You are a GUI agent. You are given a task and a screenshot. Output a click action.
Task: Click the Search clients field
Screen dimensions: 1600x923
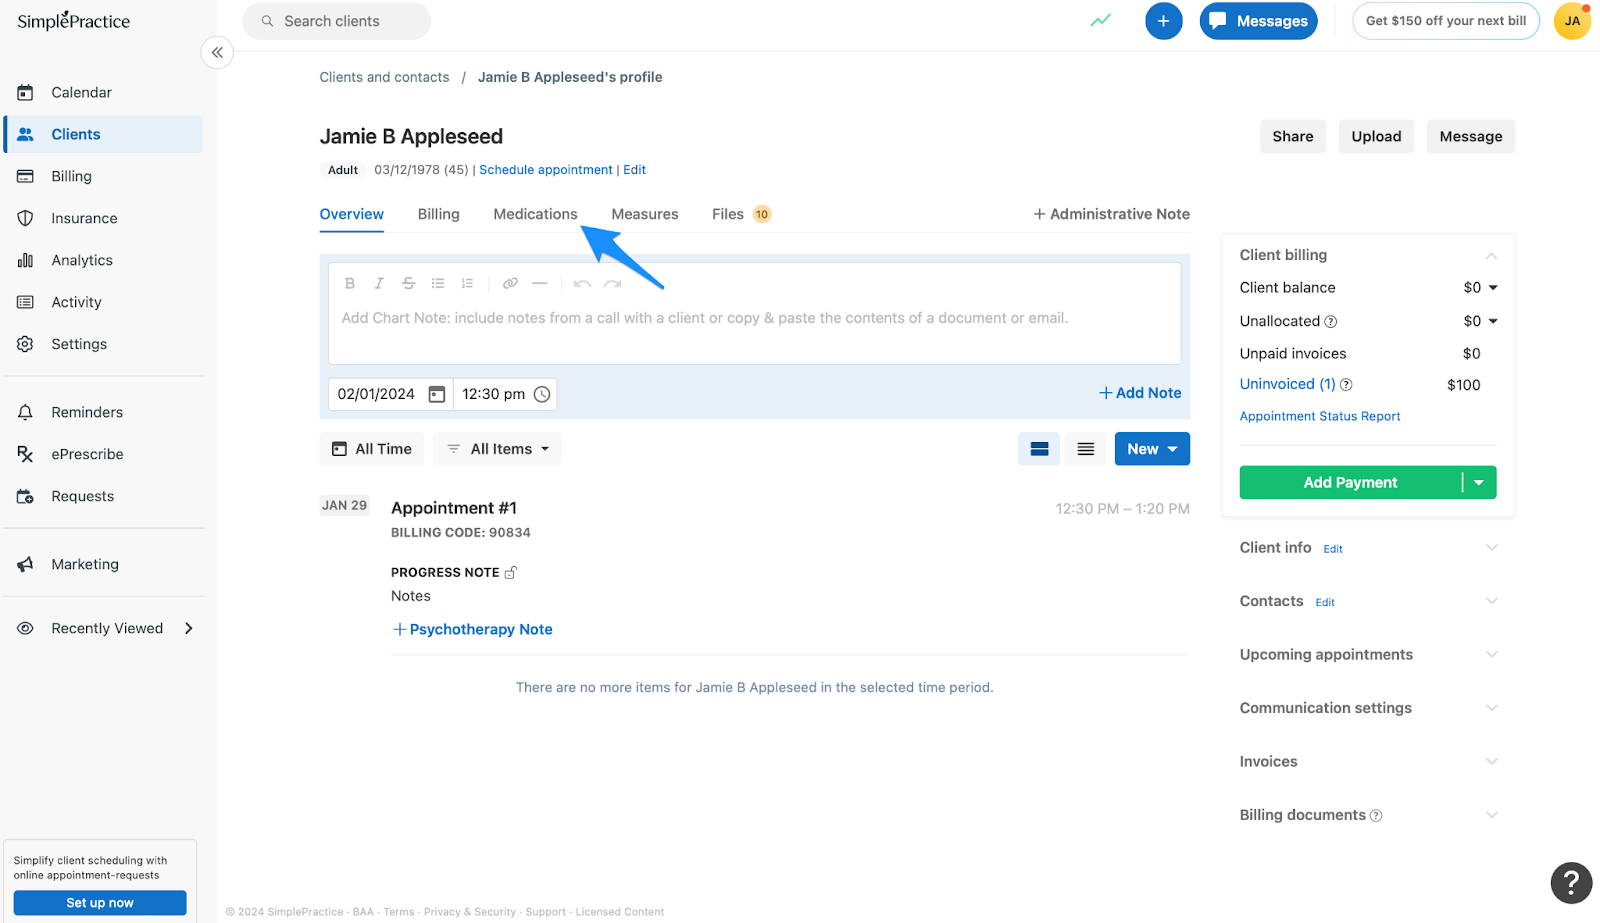(336, 20)
